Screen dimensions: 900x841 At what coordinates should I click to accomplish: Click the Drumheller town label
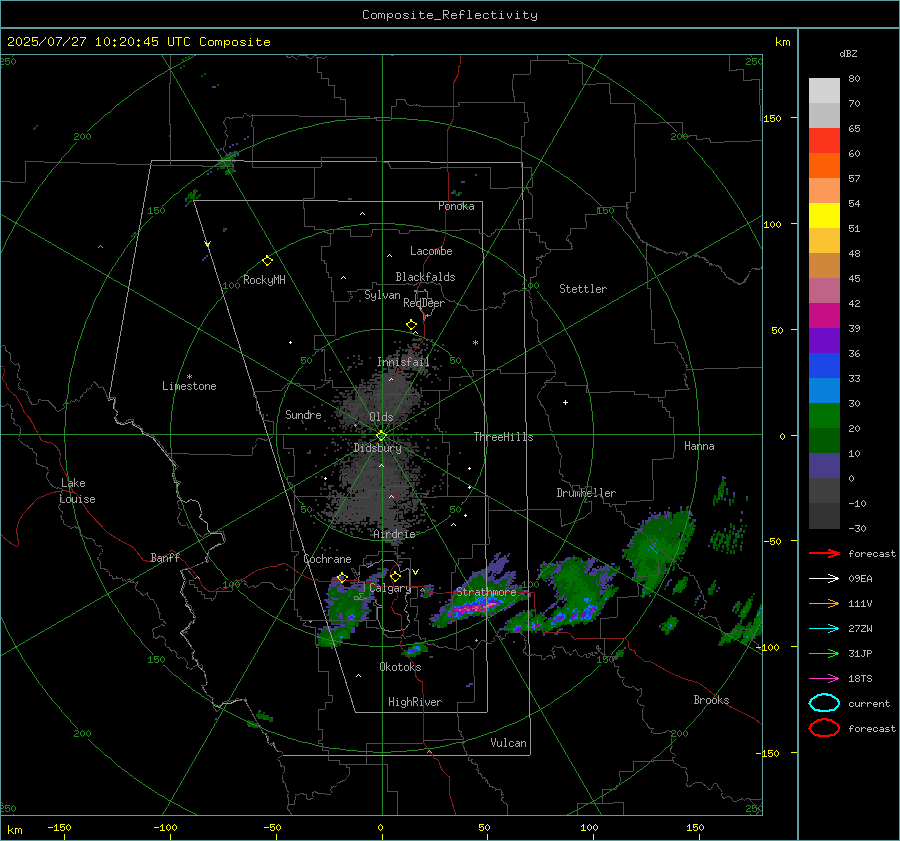click(586, 493)
